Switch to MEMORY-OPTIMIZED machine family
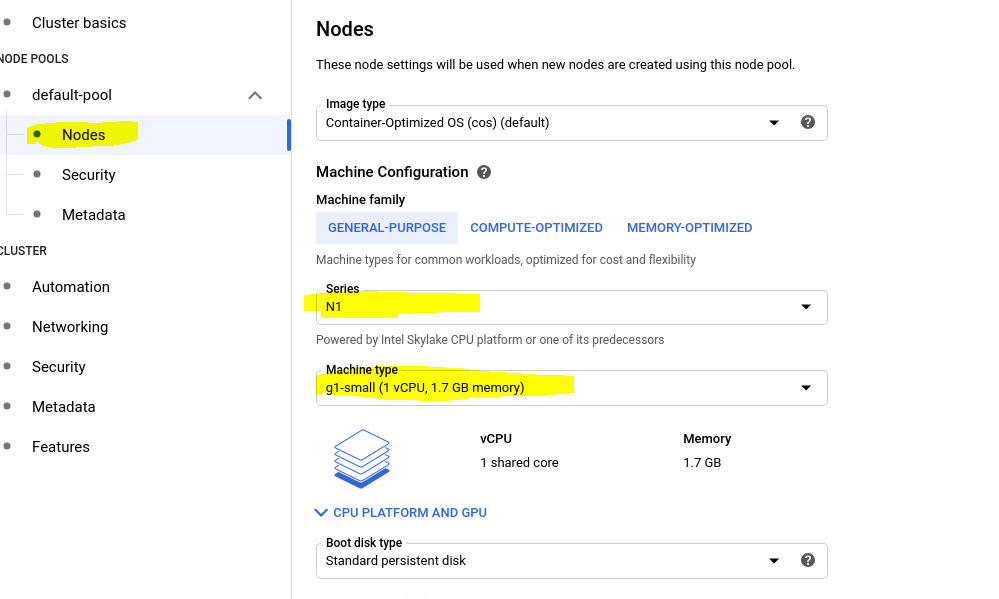999x599 pixels. coord(689,228)
